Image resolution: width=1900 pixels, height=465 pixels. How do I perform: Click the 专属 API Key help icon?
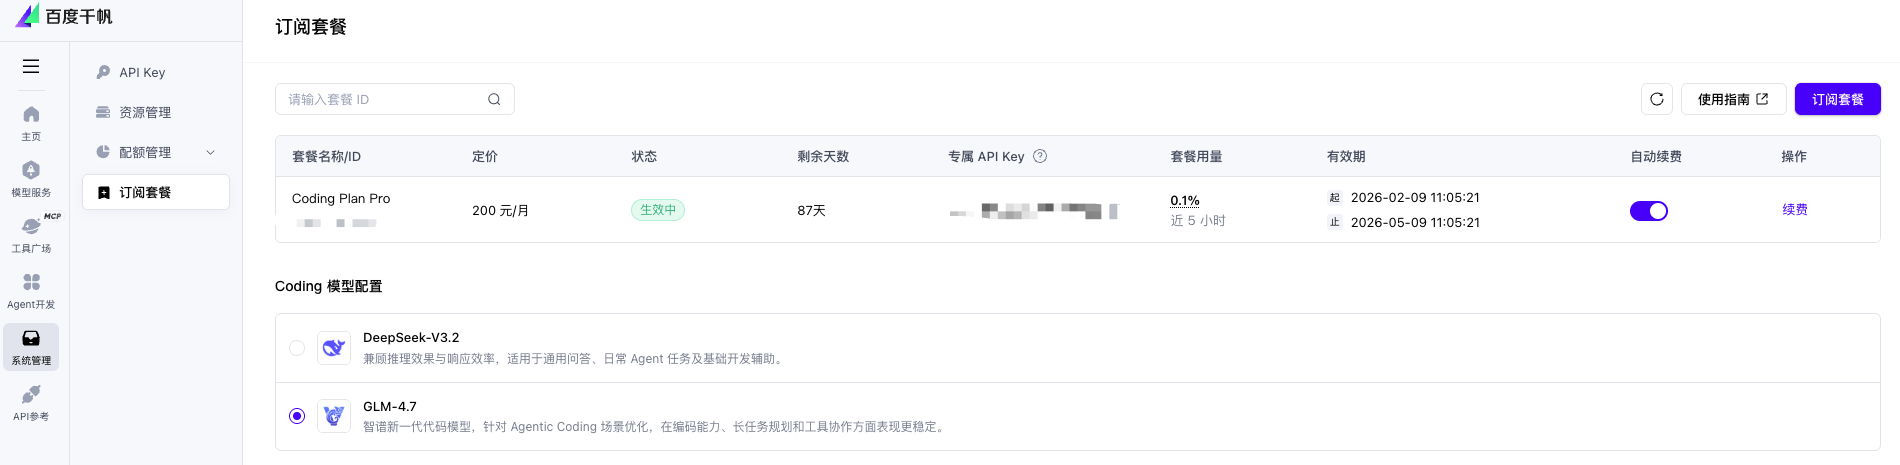(x=1040, y=156)
